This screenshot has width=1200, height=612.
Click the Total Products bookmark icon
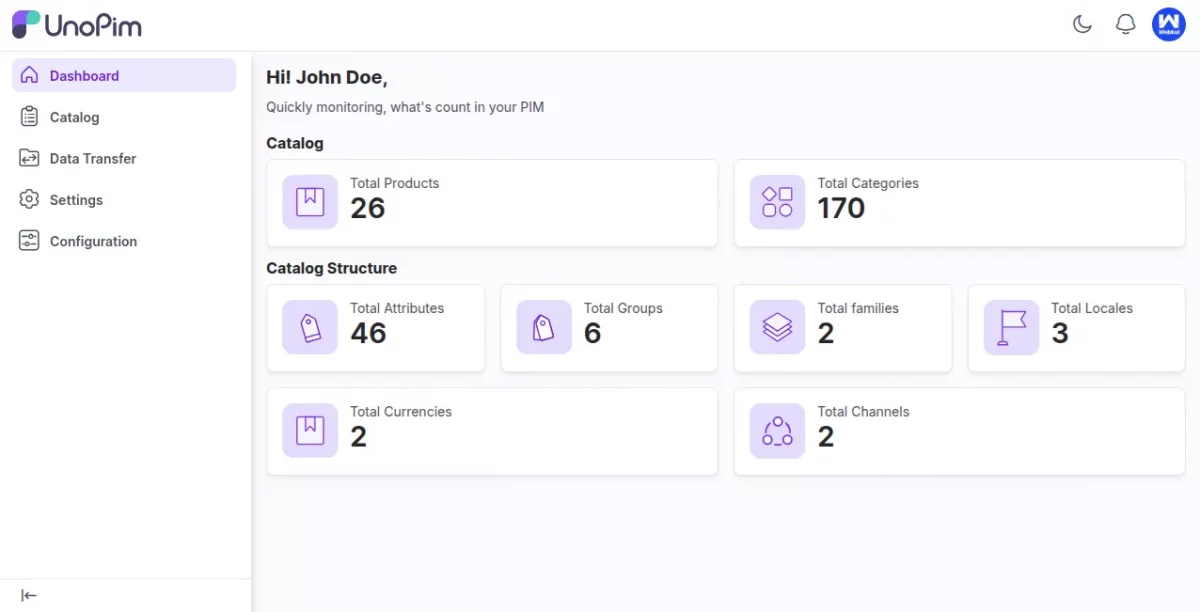click(309, 201)
